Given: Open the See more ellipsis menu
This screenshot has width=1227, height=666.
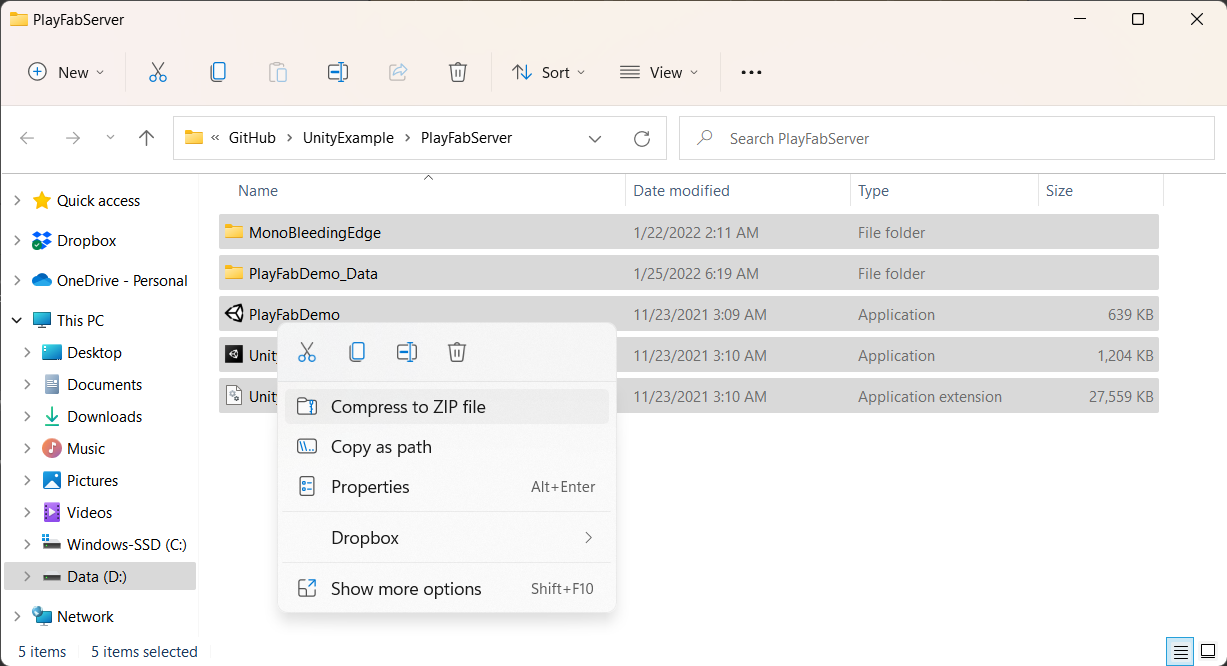Looking at the screenshot, I should (x=751, y=72).
